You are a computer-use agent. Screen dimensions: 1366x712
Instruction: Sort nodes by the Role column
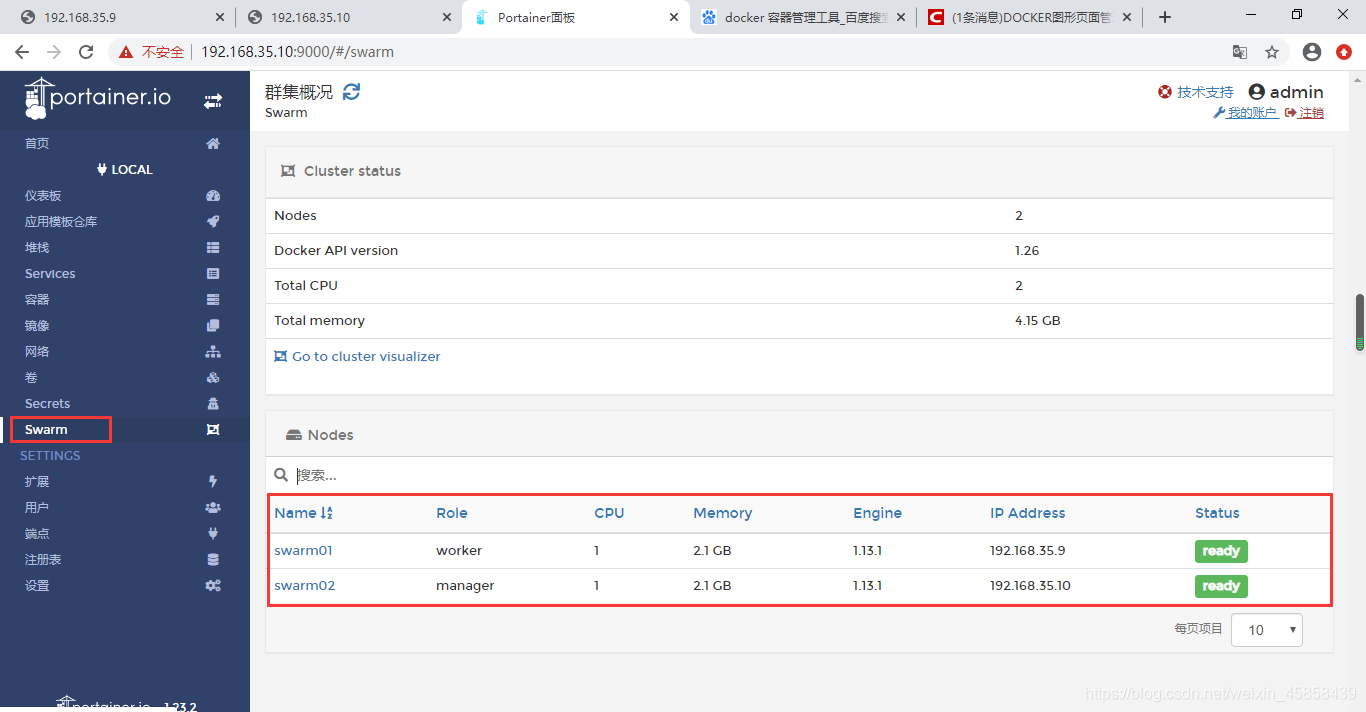[452, 513]
